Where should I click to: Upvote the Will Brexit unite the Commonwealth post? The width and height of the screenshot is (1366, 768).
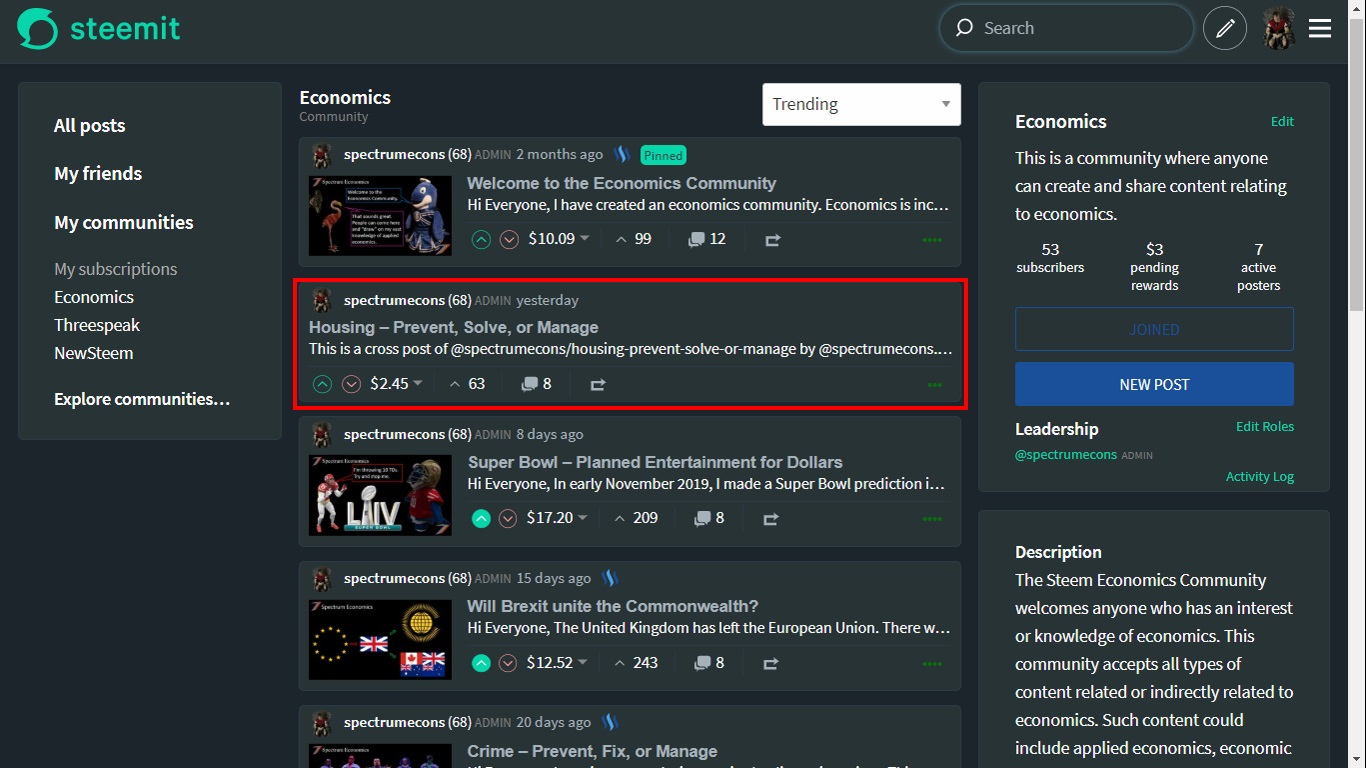[481, 663]
